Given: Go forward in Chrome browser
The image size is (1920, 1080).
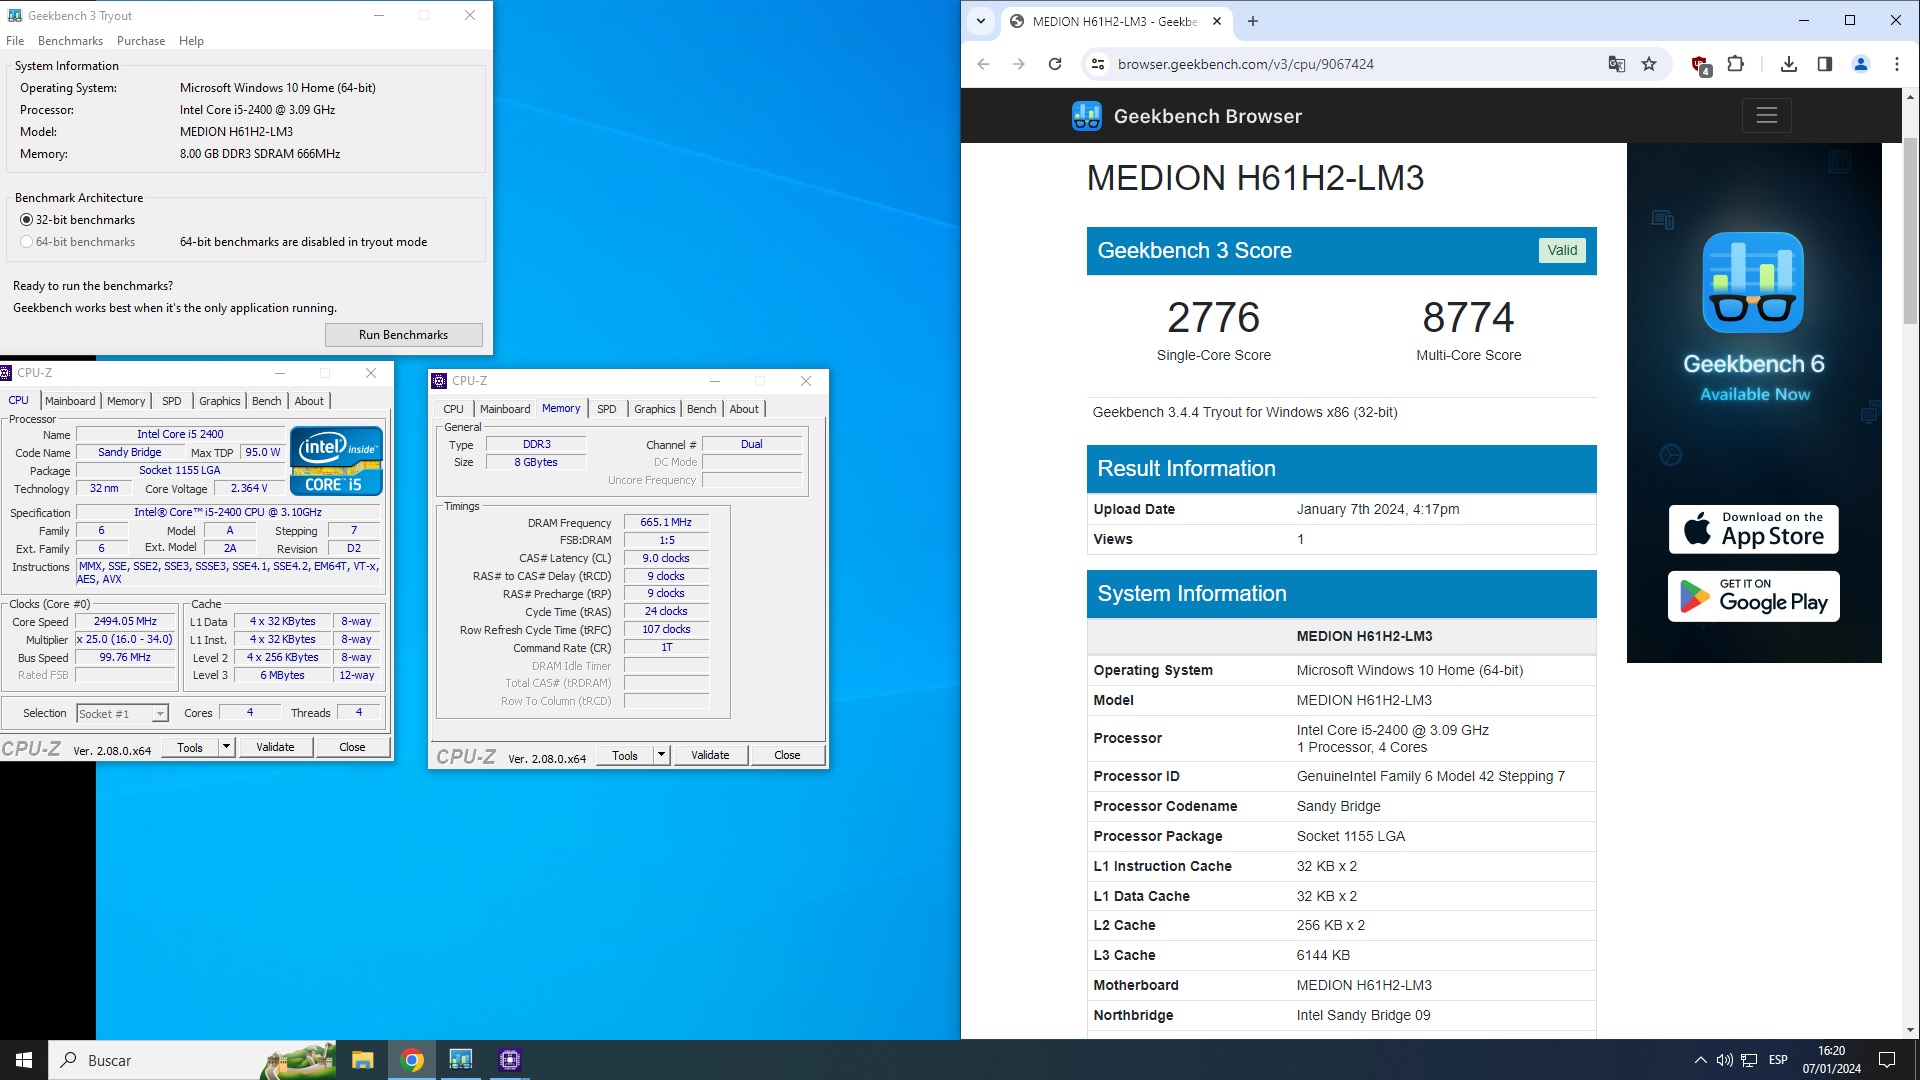Looking at the screenshot, I should coord(1019,64).
